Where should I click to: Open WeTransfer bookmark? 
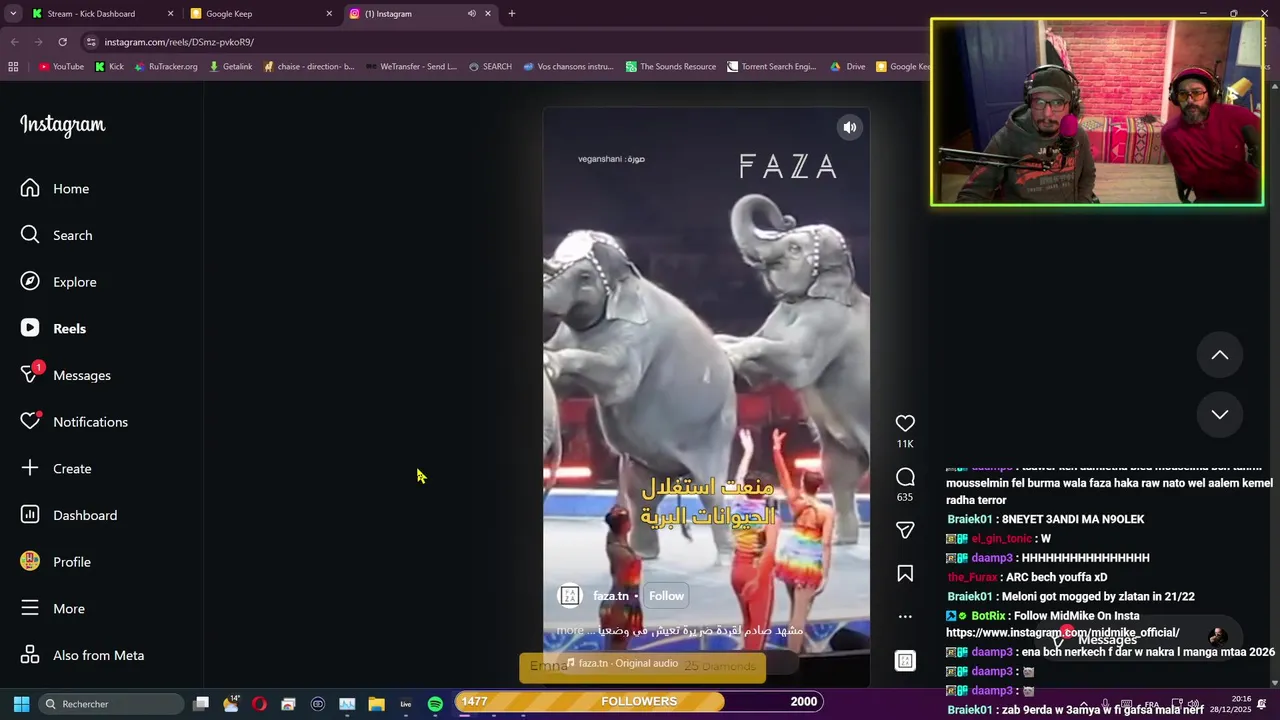[x=411, y=67]
